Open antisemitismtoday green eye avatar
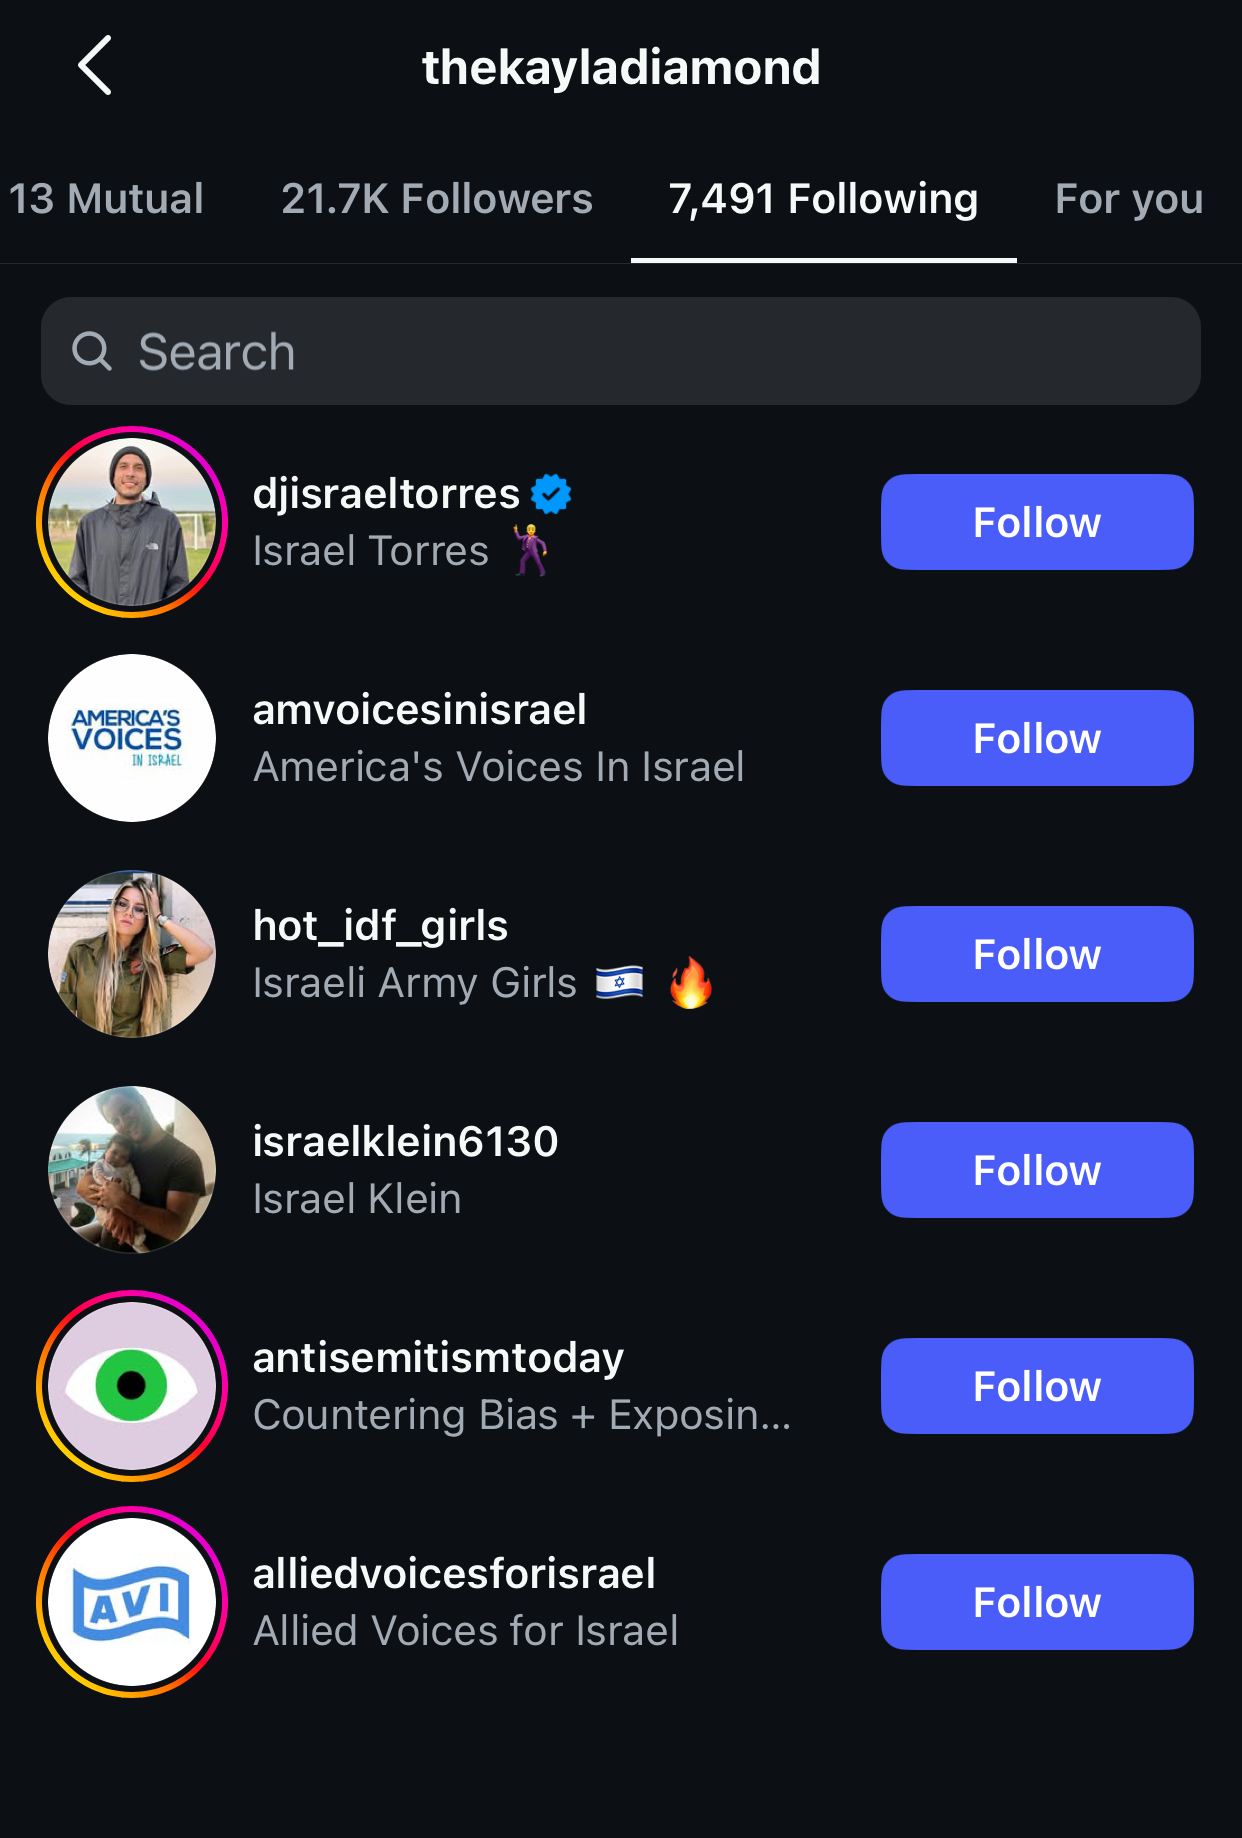This screenshot has height=1838, width=1242. (132, 1386)
